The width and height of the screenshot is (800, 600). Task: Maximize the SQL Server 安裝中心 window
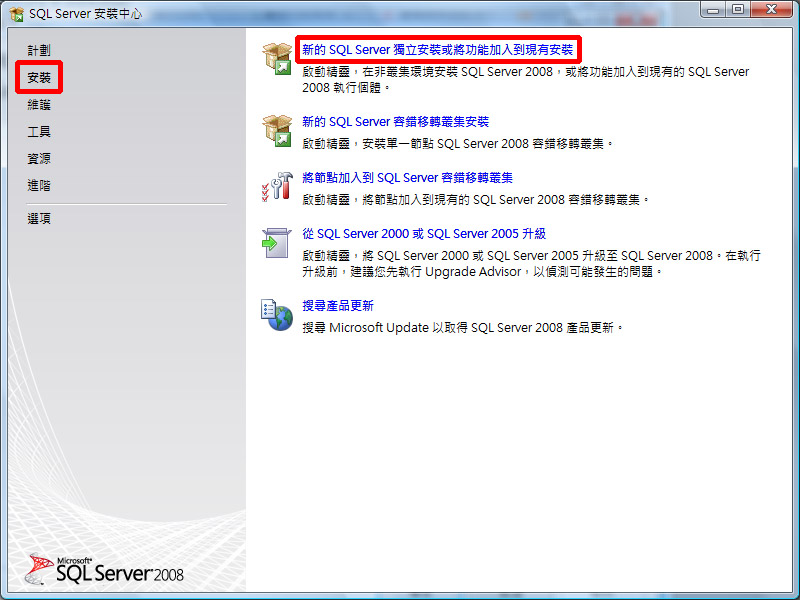click(x=738, y=9)
